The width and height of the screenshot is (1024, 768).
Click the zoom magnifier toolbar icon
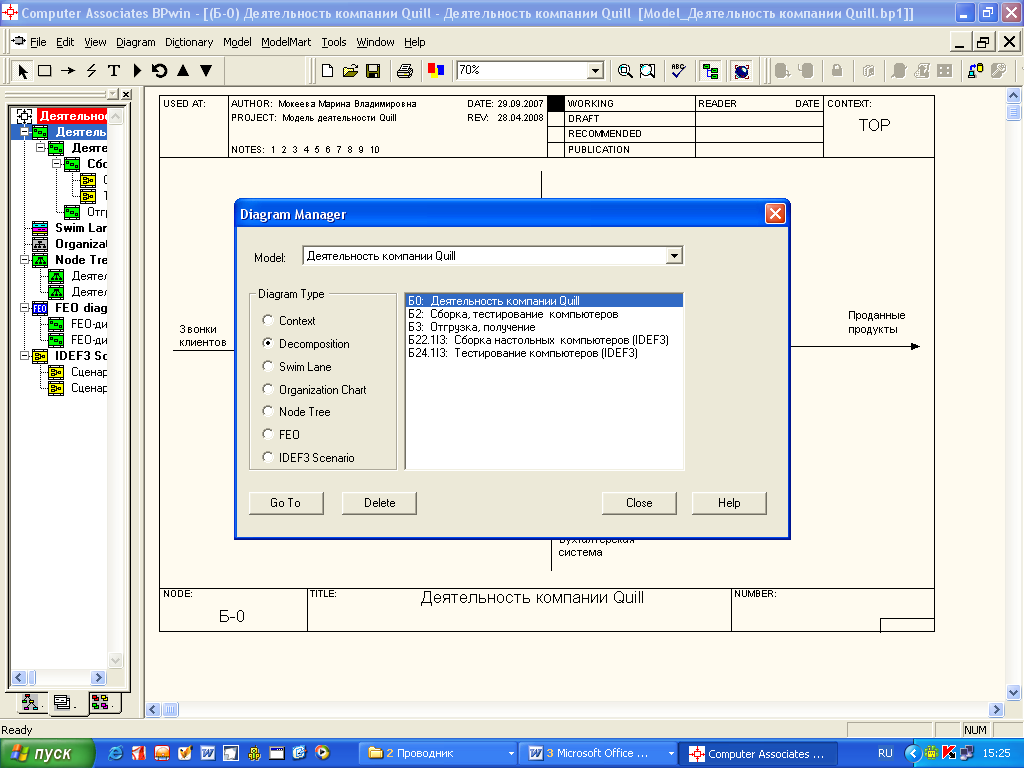[625, 71]
